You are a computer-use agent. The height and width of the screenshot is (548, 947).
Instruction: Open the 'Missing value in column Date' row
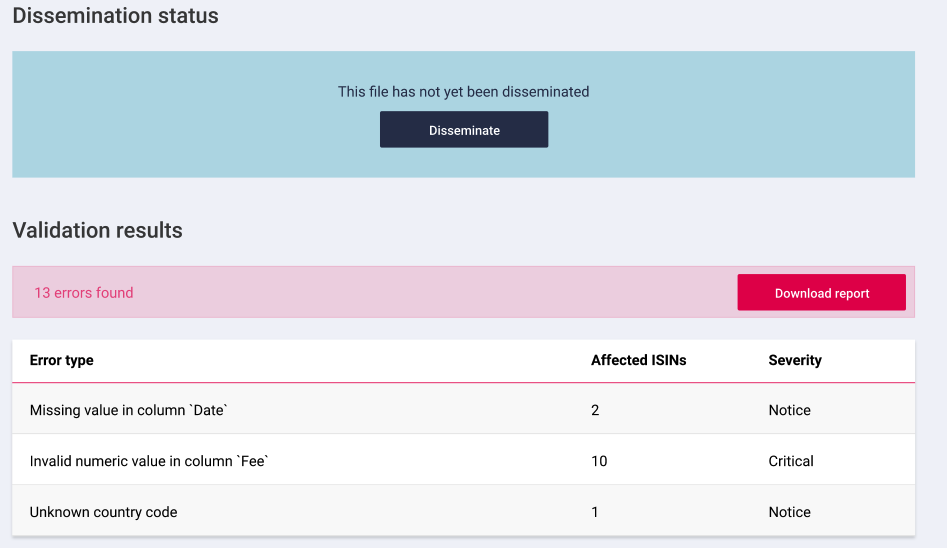(x=463, y=408)
